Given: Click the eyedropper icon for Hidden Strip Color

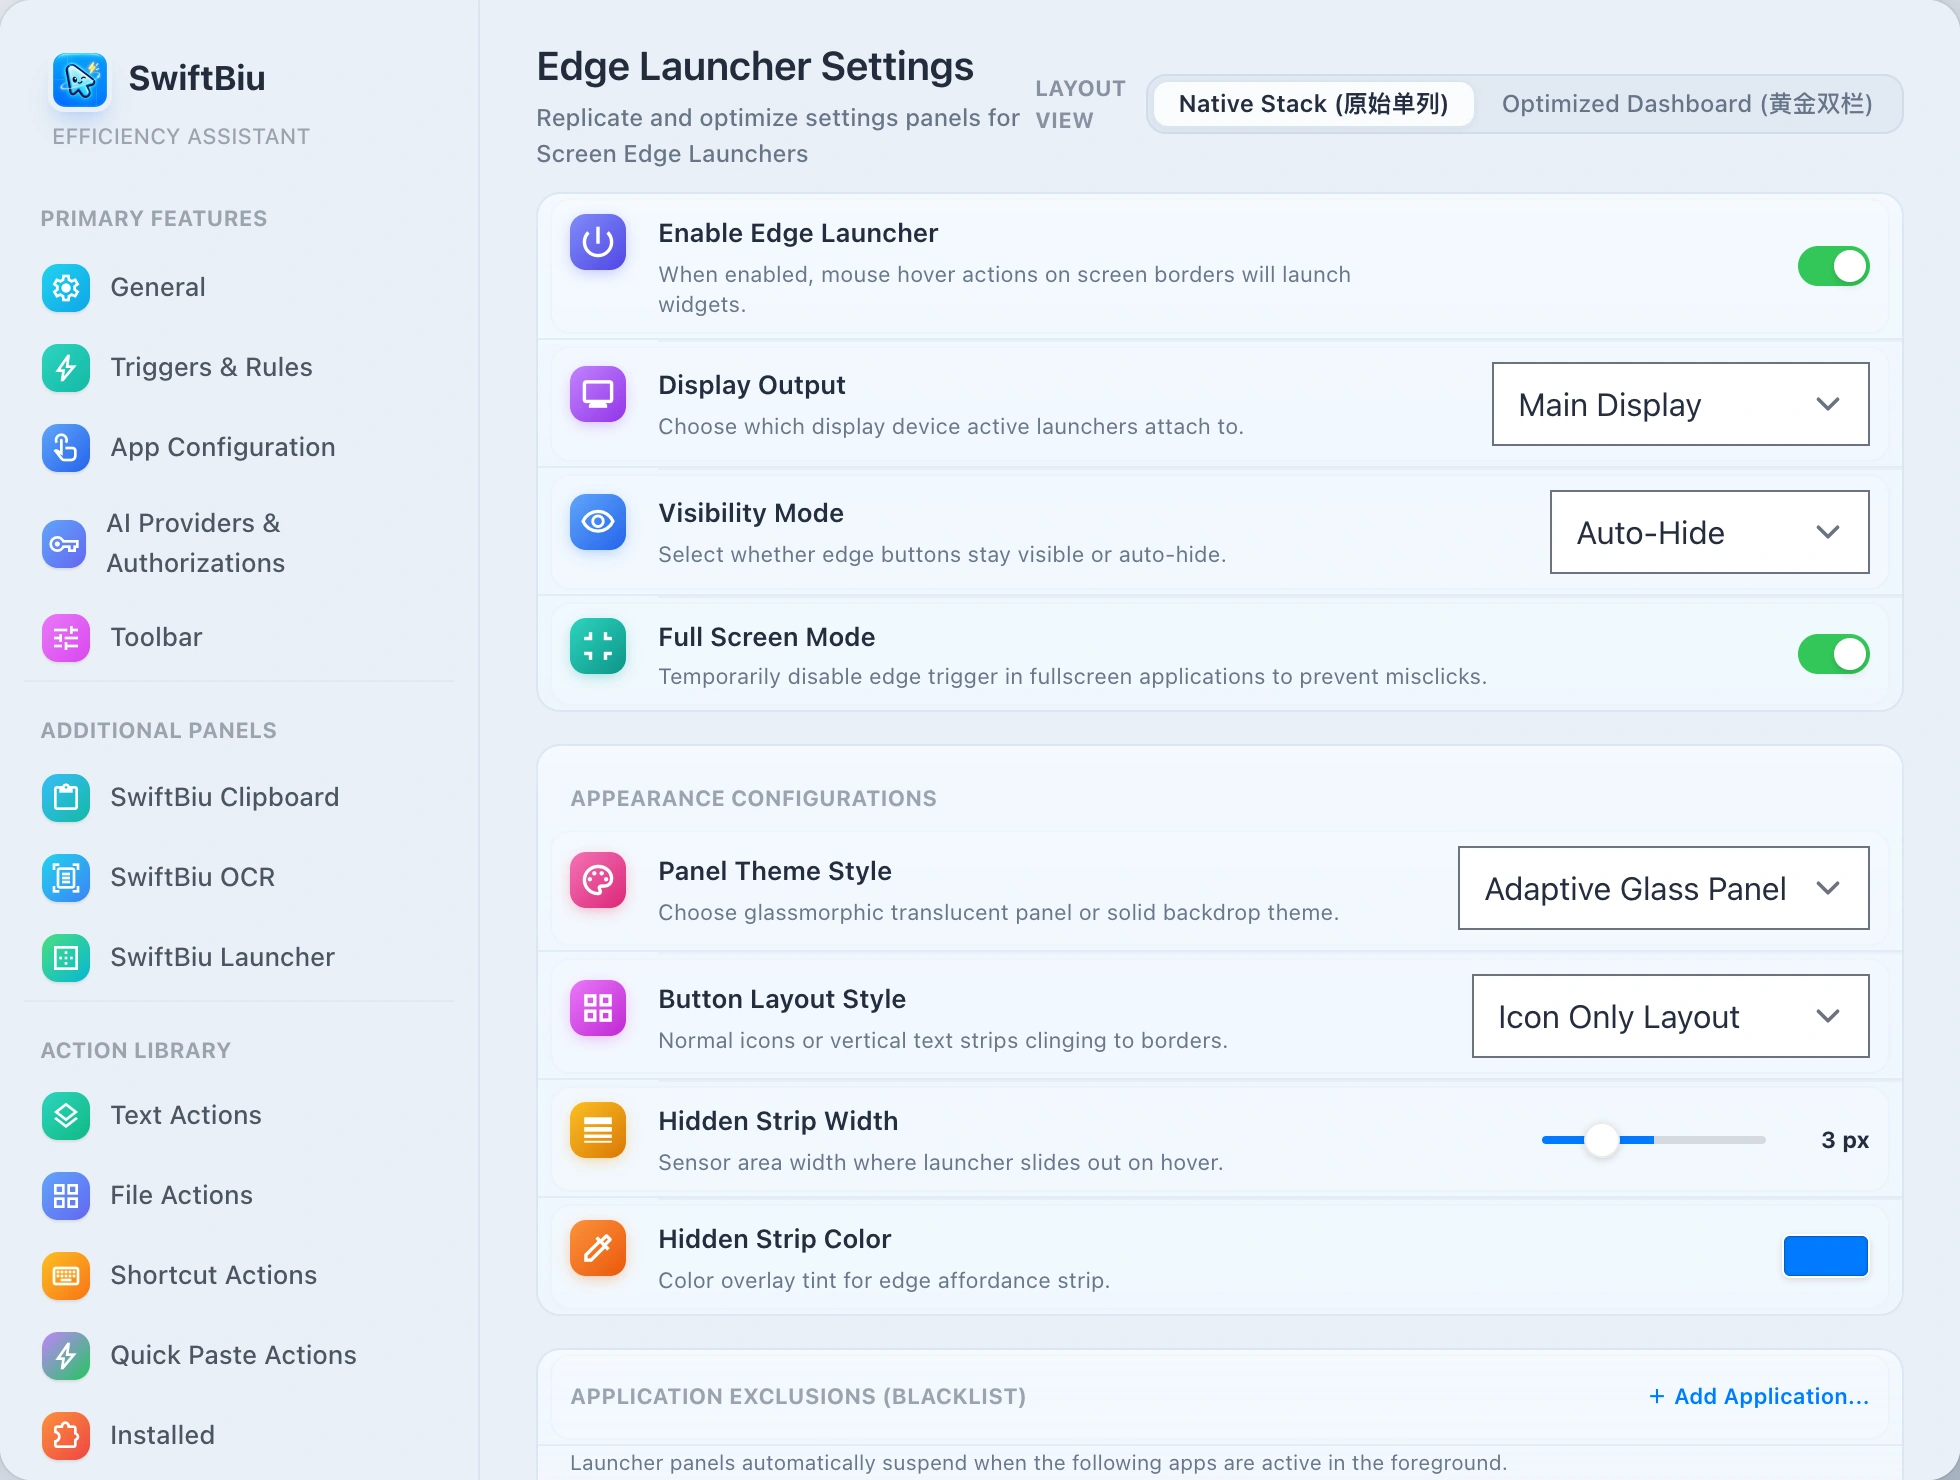Looking at the screenshot, I should (x=598, y=1248).
